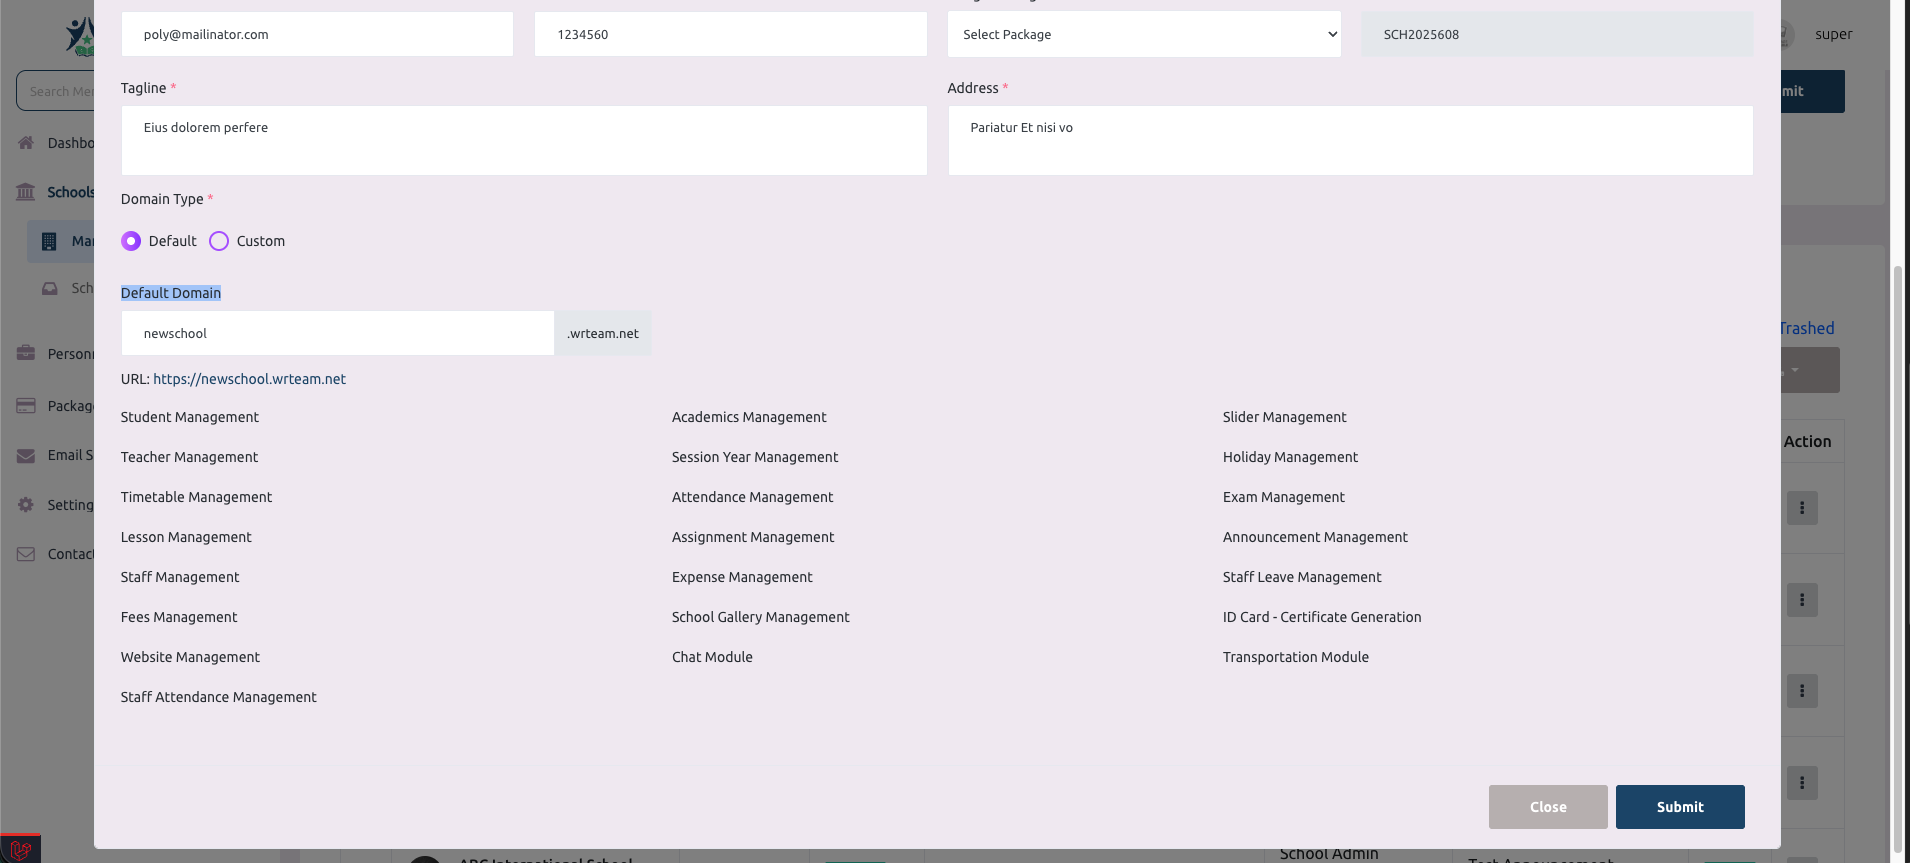Open the second row action menu dots
The height and width of the screenshot is (863, 1910).
[1802, 600]
